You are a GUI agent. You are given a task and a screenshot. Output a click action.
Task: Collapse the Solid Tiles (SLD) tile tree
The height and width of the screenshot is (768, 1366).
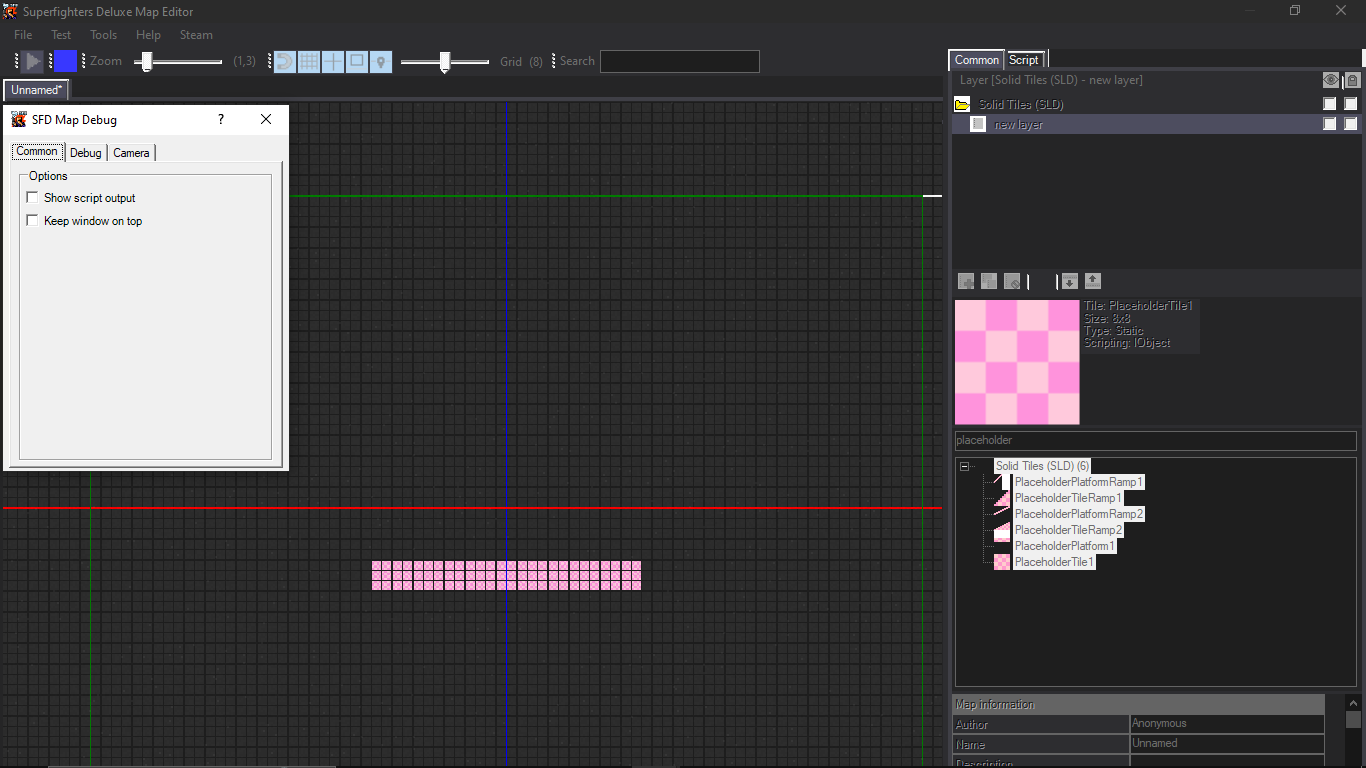pos(965,466)
